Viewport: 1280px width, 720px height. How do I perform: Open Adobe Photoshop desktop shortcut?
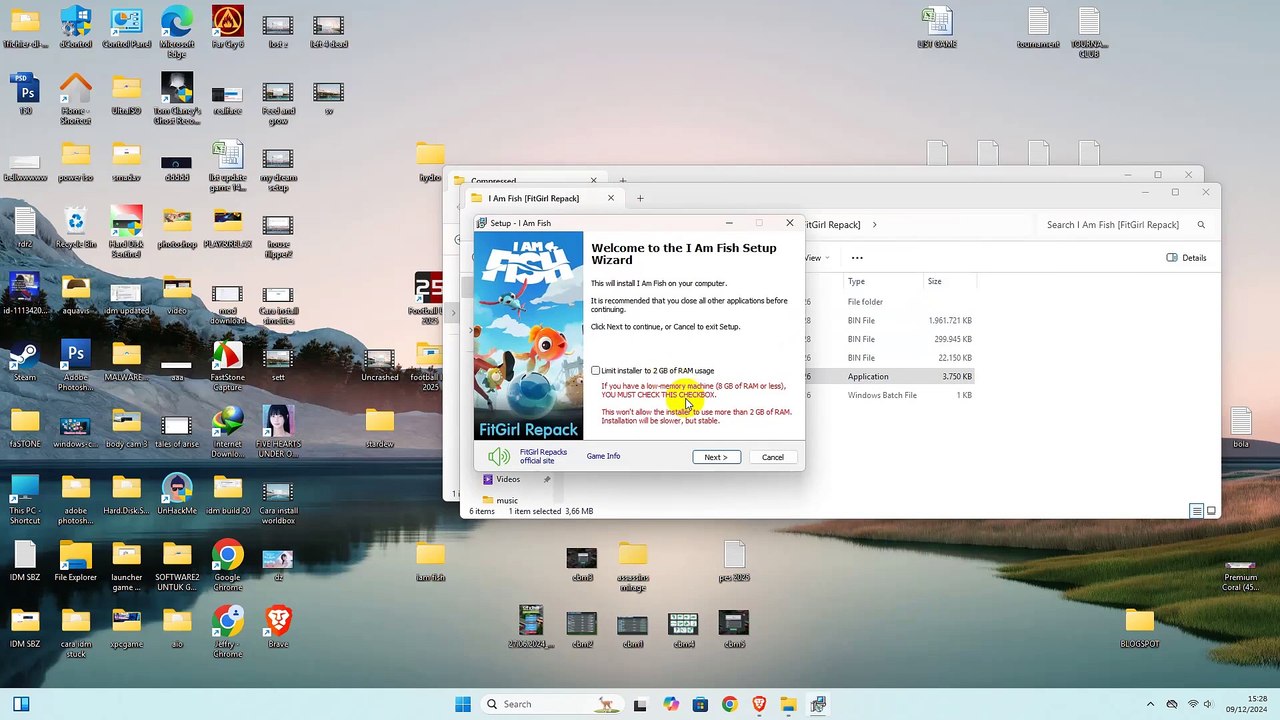click(76, 366)
